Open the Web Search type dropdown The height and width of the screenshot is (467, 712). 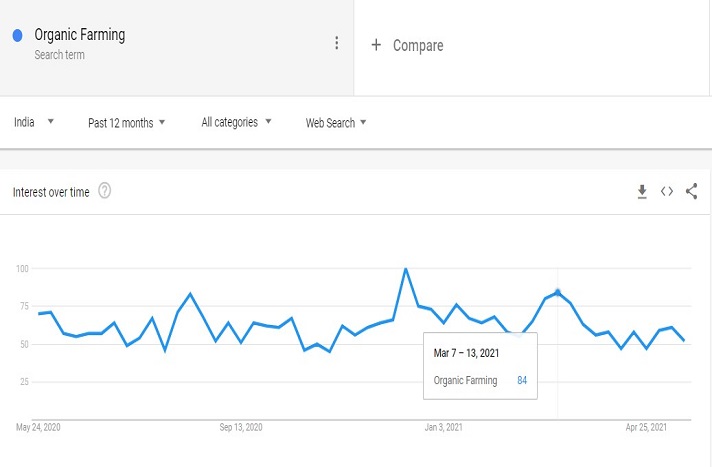tap(336, 123)
